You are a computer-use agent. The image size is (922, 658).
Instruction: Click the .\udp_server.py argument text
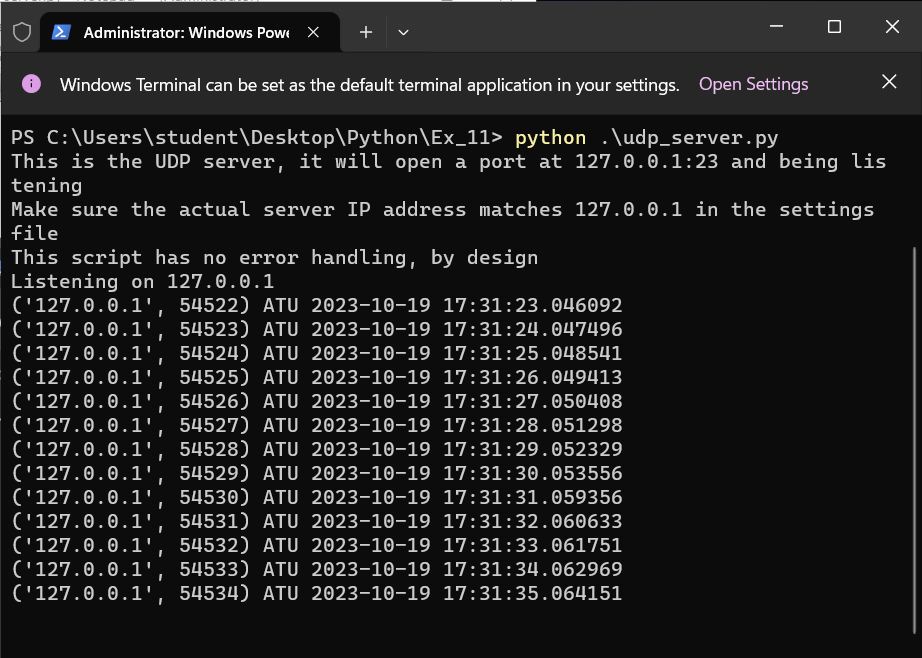(689, 138)
